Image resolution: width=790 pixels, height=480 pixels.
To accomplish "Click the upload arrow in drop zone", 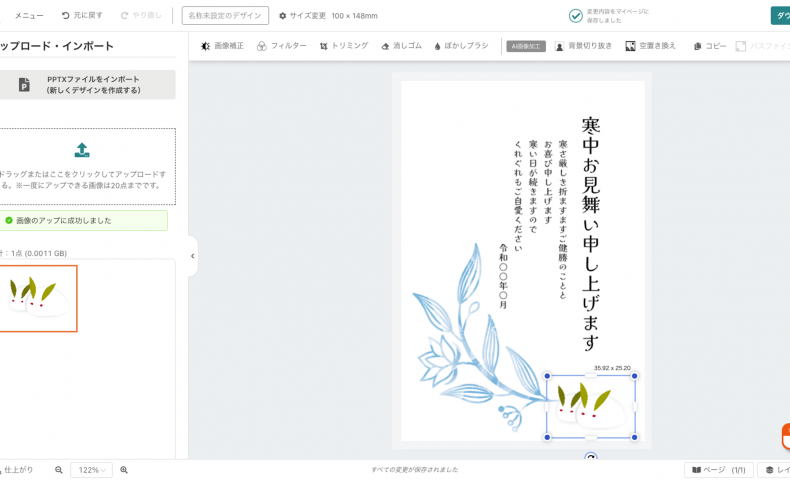I will 82,150.
